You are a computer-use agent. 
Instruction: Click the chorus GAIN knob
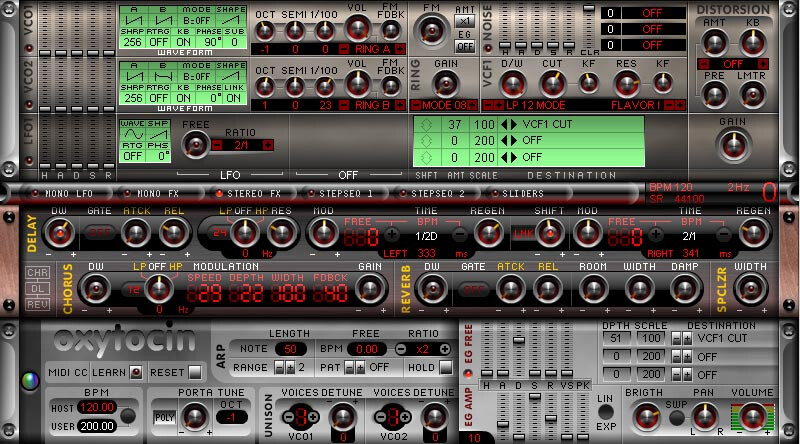tap(372, 289)
